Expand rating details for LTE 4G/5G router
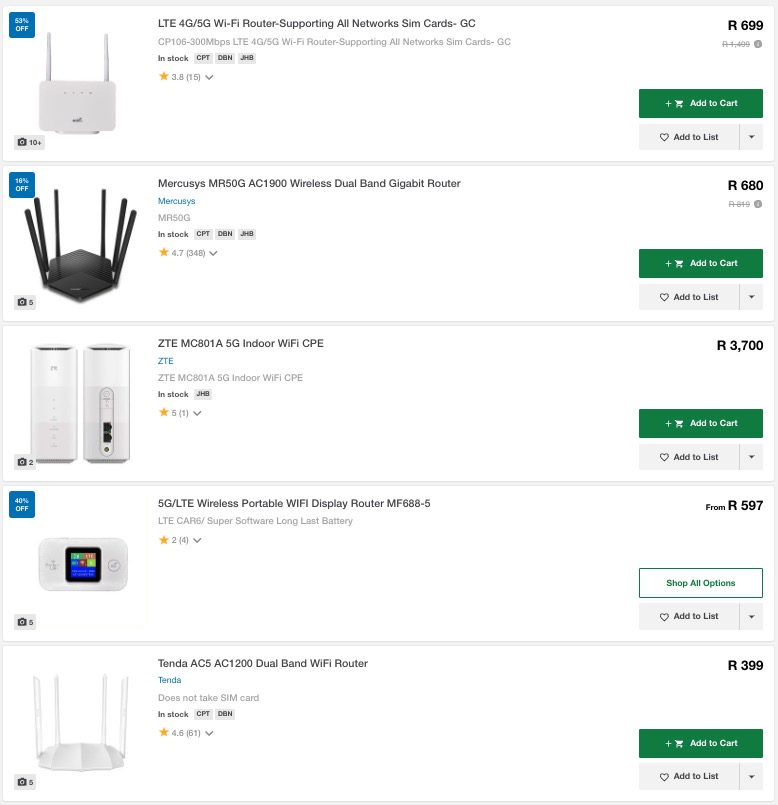 (209, 77)
